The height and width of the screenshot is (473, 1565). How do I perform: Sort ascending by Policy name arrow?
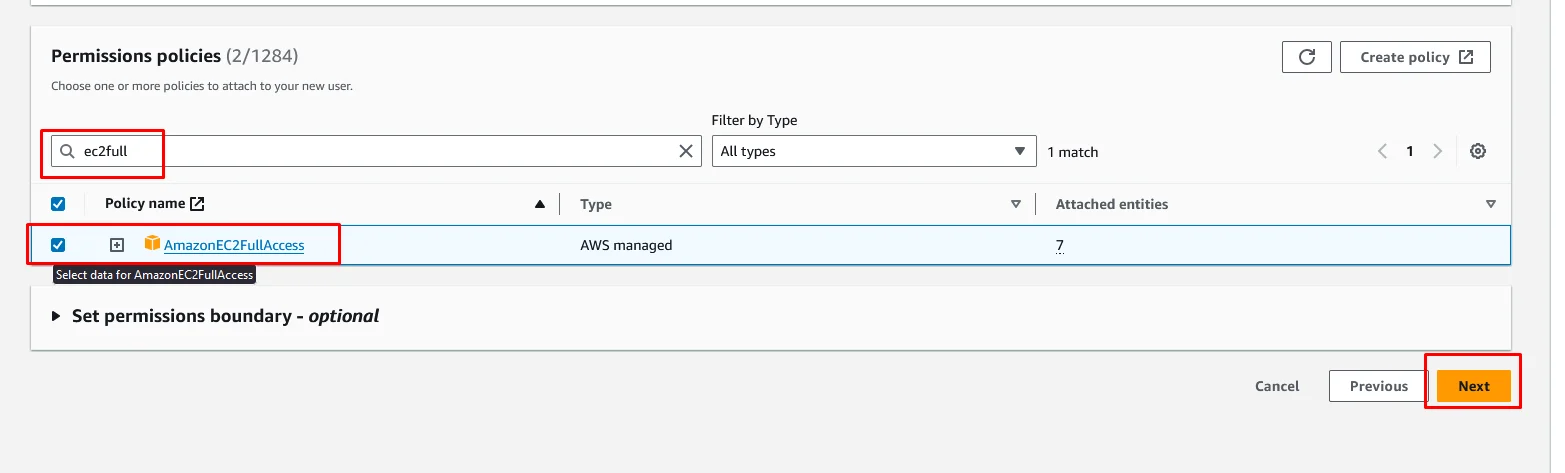pos(540,204)
